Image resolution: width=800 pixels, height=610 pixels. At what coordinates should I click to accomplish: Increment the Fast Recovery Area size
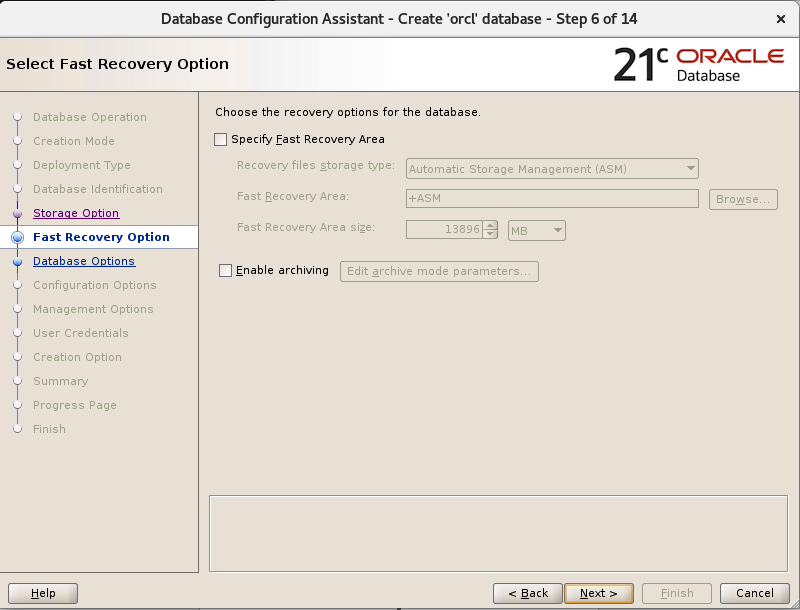tap(489, 227)
